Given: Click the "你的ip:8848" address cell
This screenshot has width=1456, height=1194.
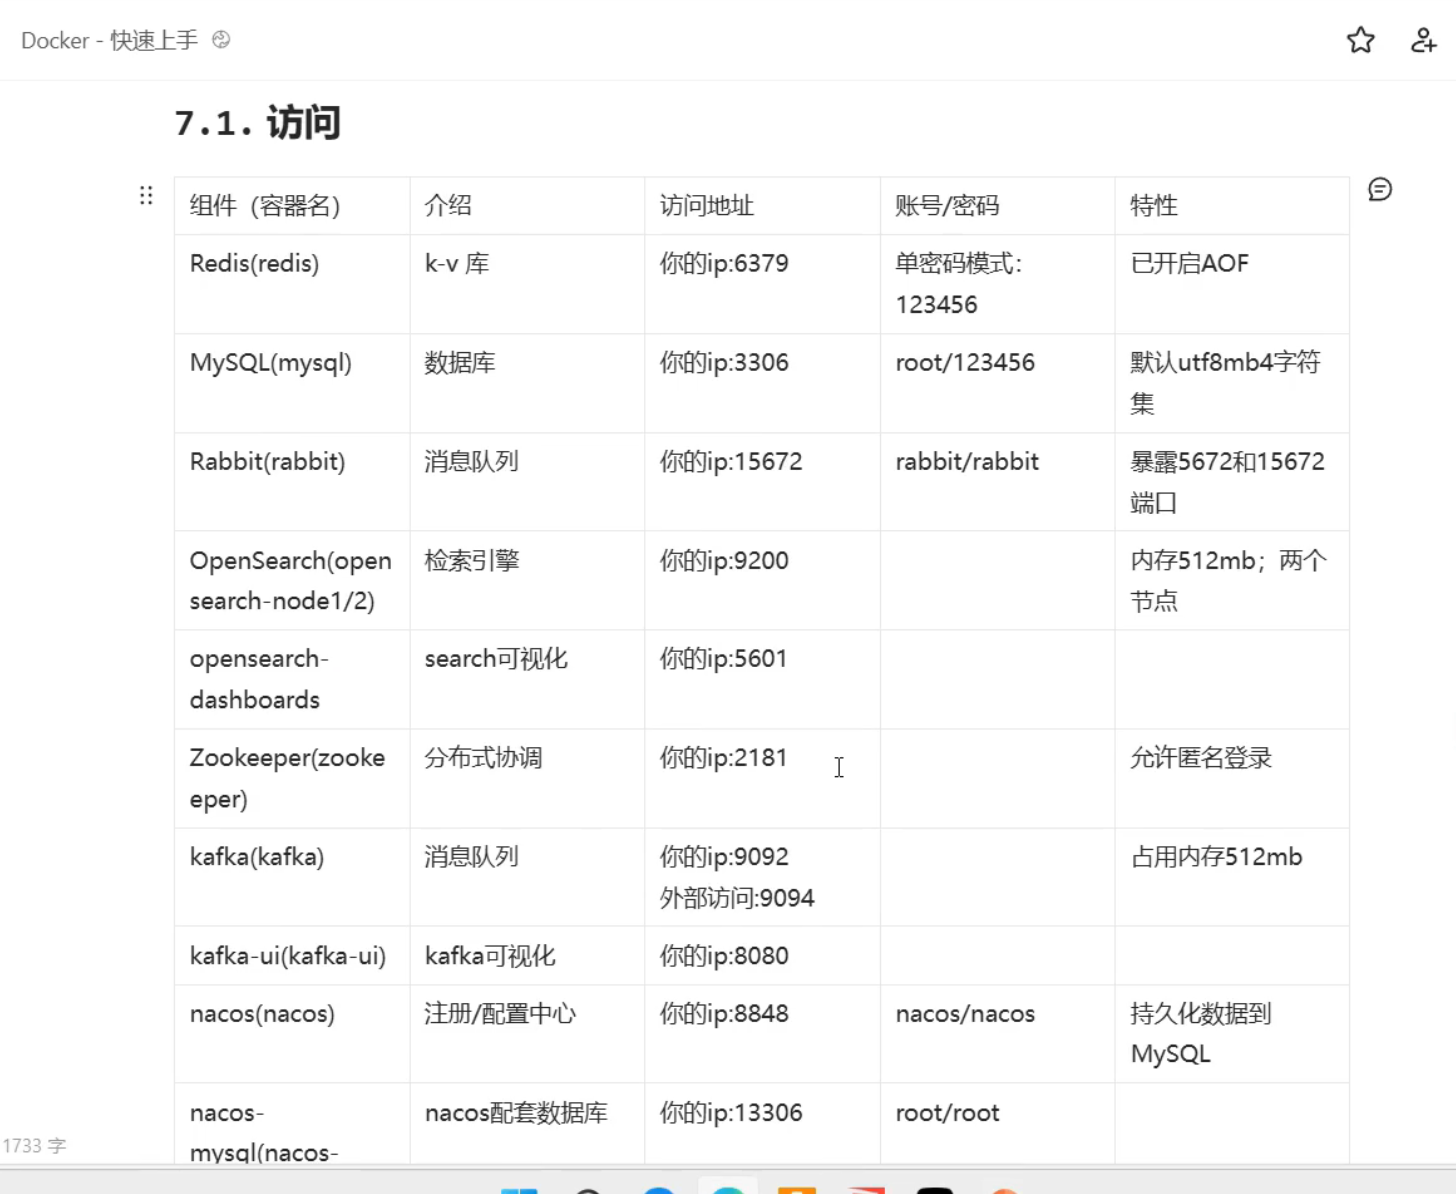Looking at the screenshot, I should (762, 1034).
